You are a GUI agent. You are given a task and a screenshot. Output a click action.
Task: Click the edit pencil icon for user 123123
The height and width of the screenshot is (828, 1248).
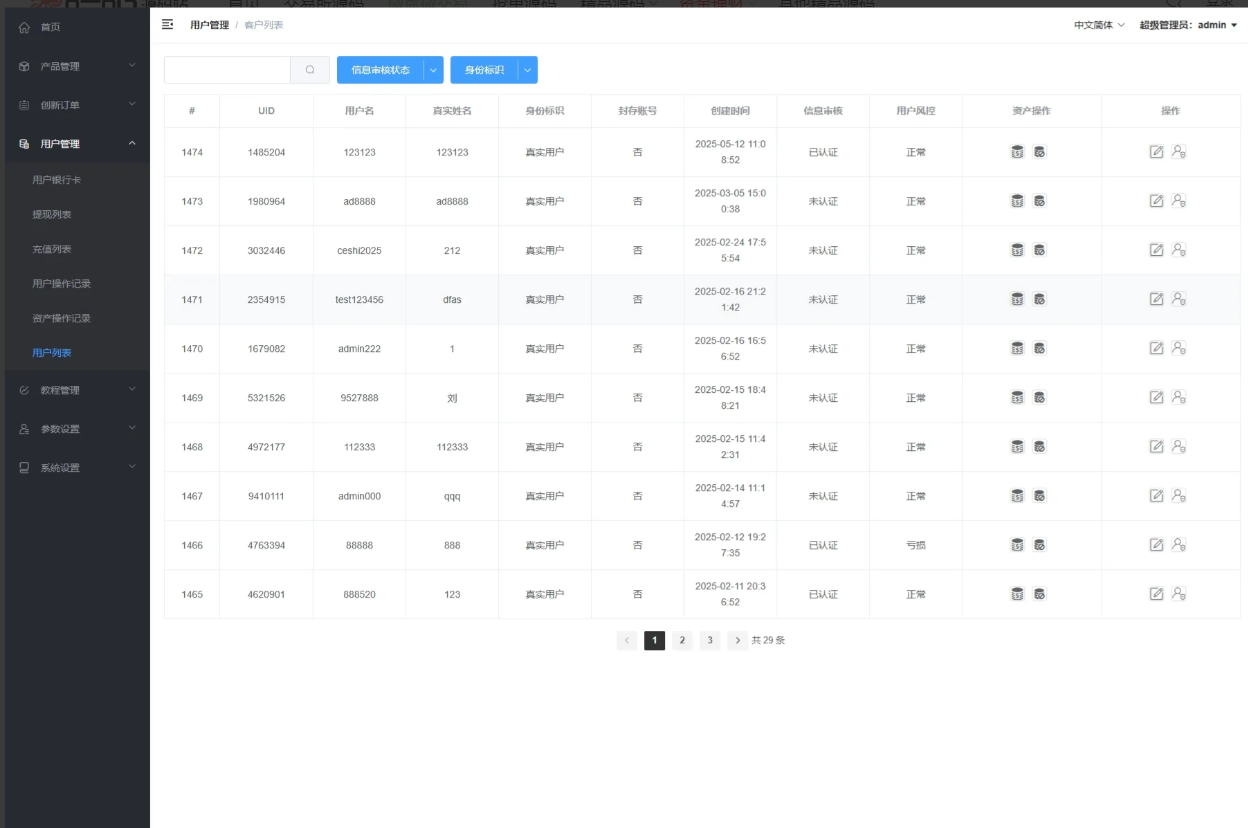click(x=1156, y=152)
